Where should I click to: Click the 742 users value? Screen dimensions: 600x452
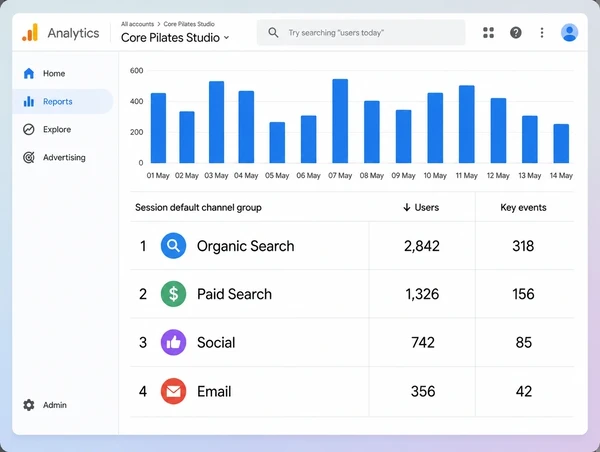[x=423, y=342]
